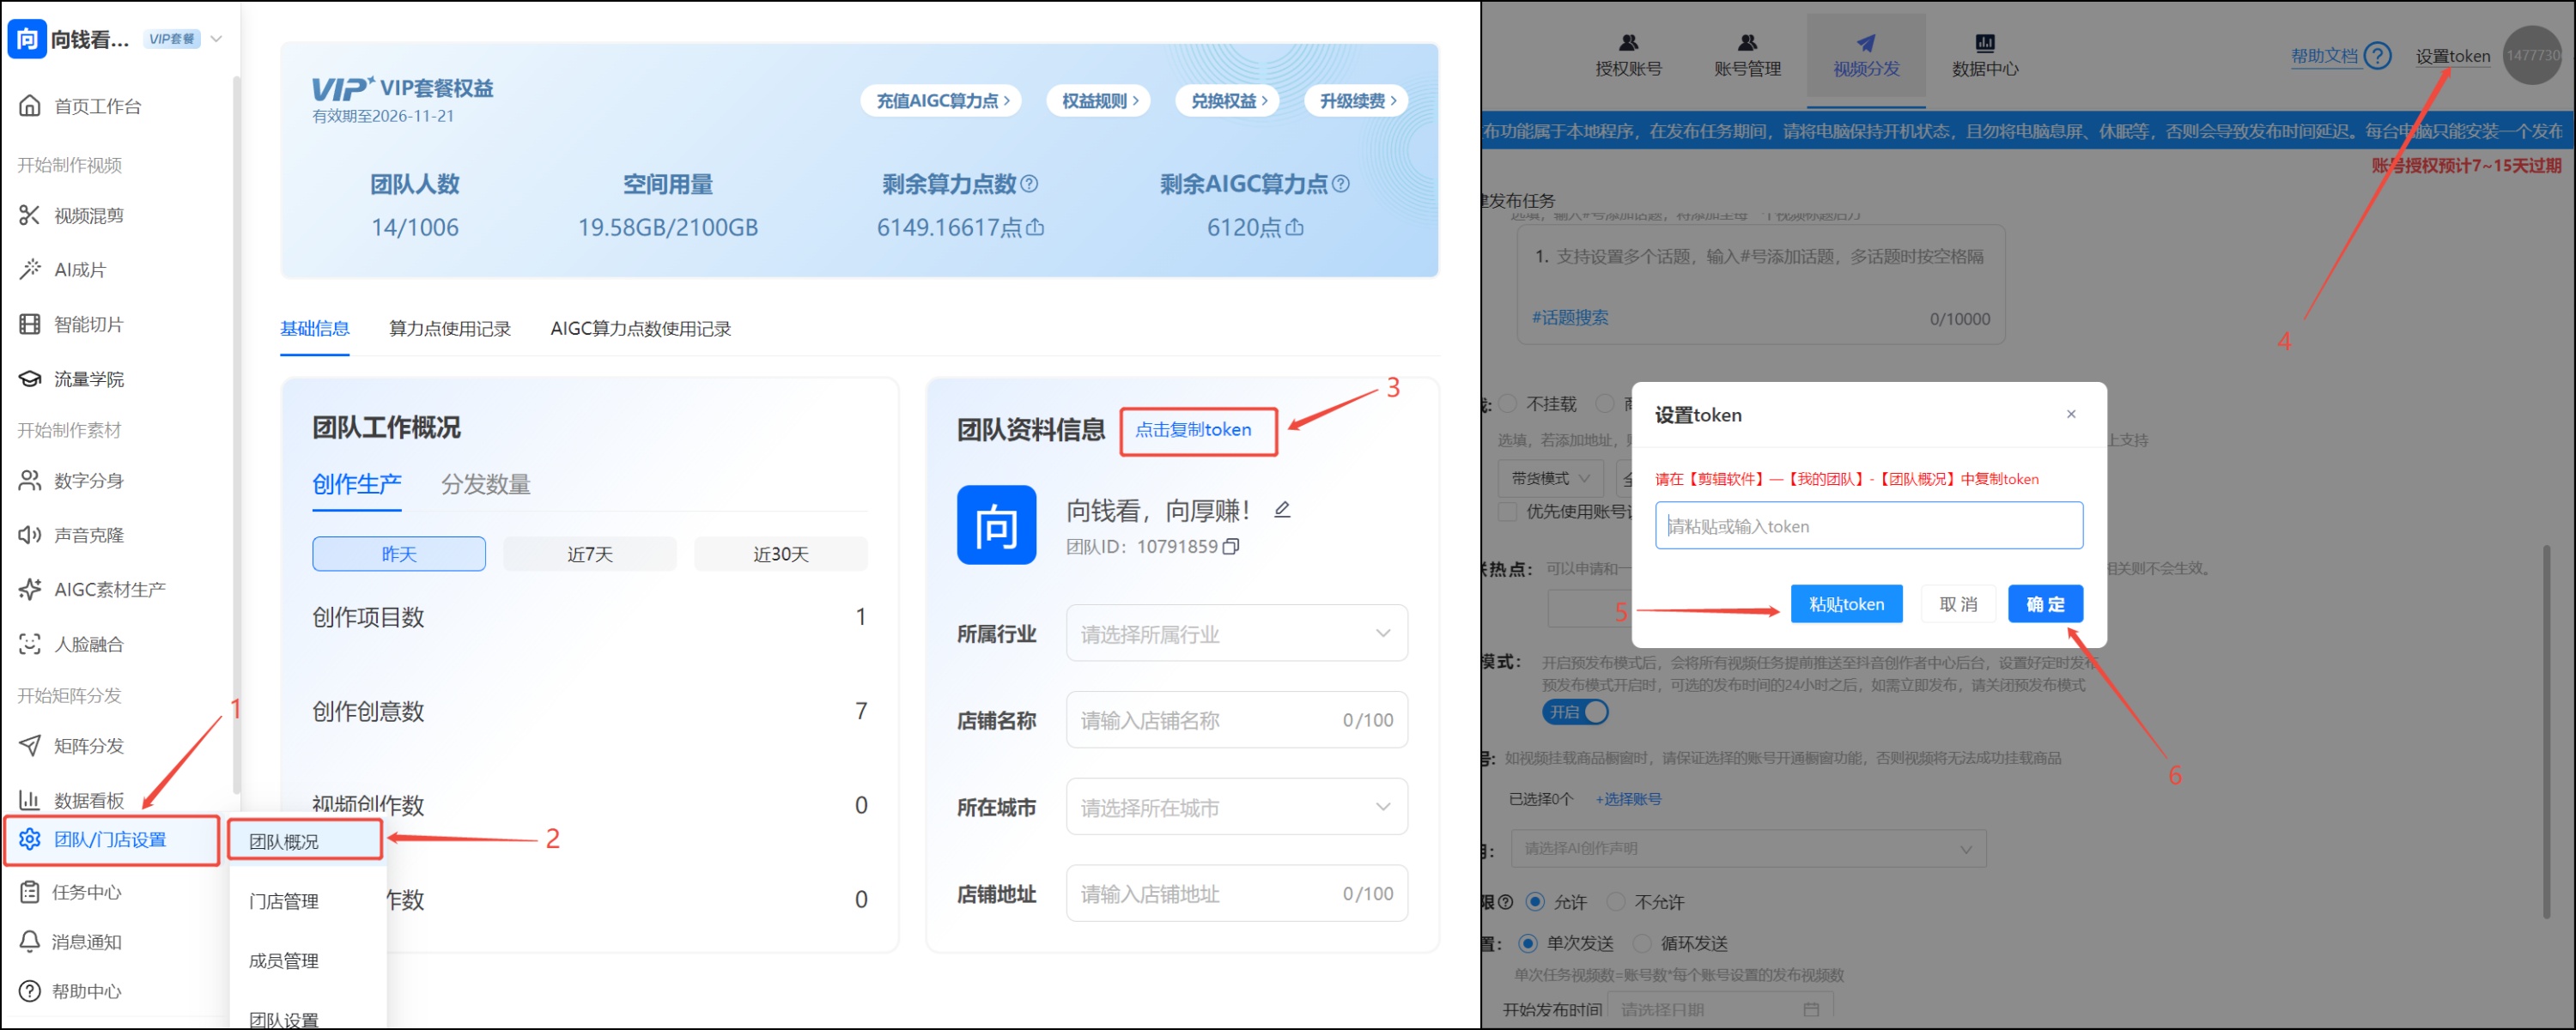Open 数据中心 chart icon in top navigation
2576x1030 pixels.
coord(1985,42)
